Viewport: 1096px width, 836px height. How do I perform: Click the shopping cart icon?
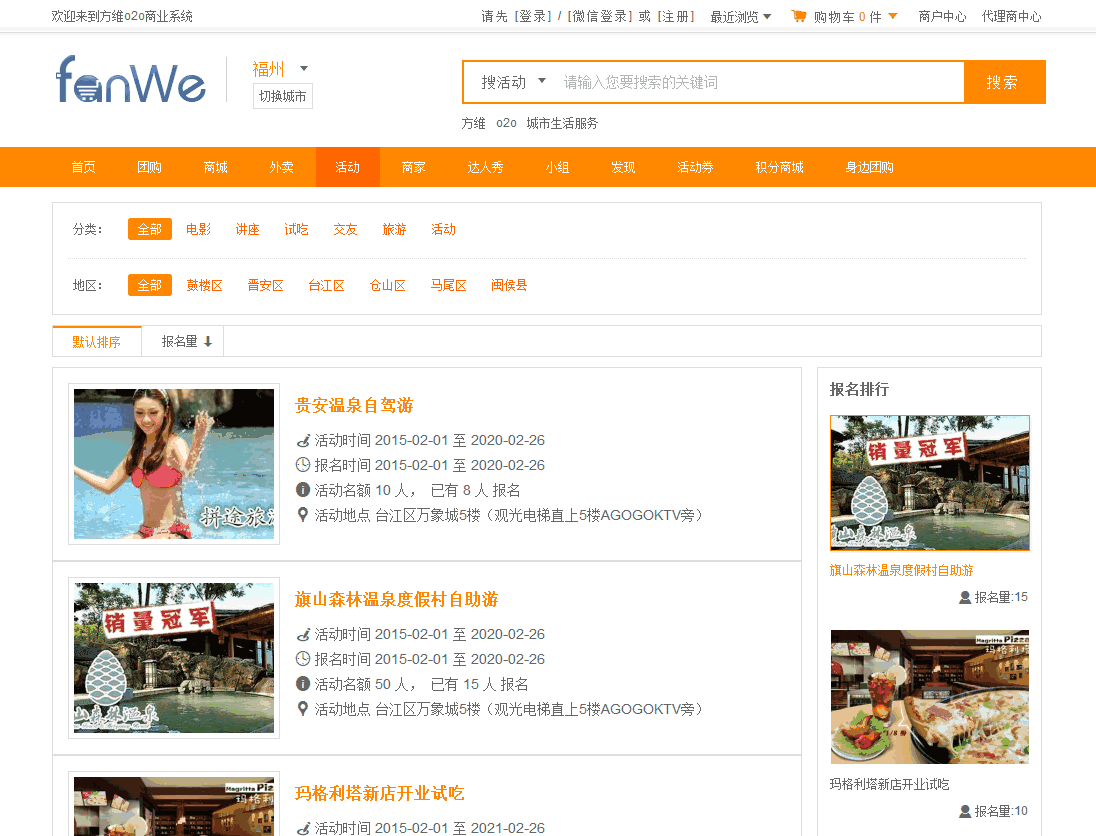pyautogui.click(x=798, y=16)
